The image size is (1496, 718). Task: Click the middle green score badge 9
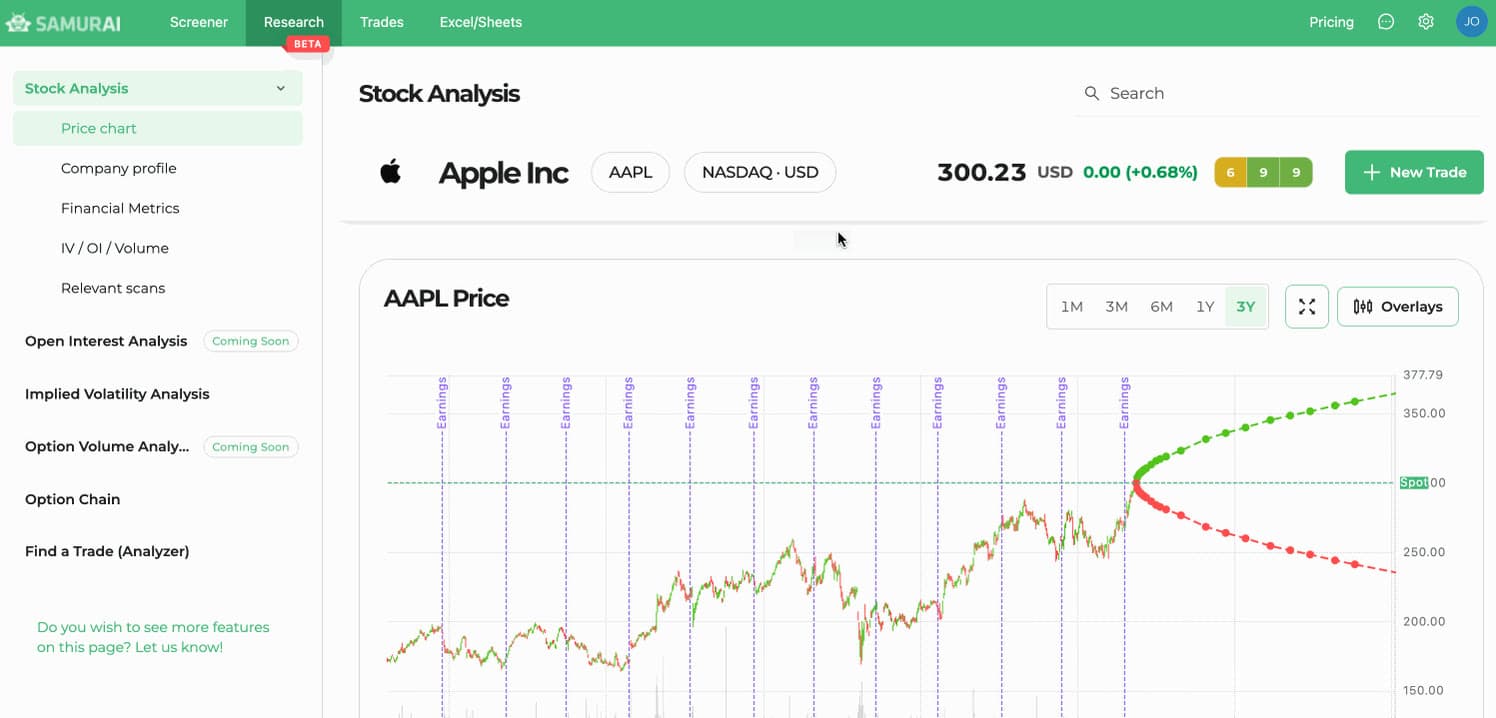pyautogui.click(x=1263, y=172)
